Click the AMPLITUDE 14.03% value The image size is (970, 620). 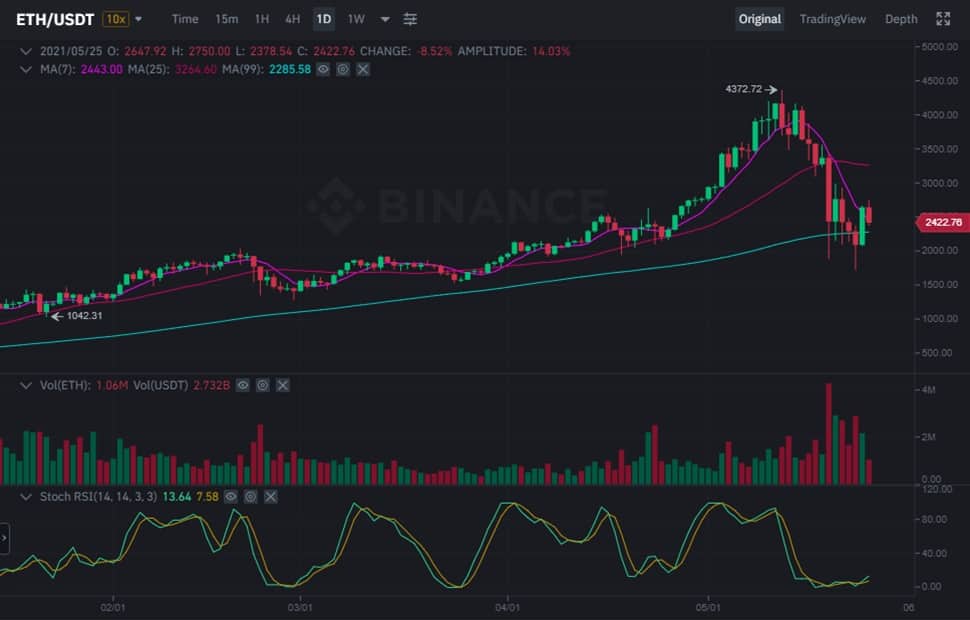coord(551,51)
